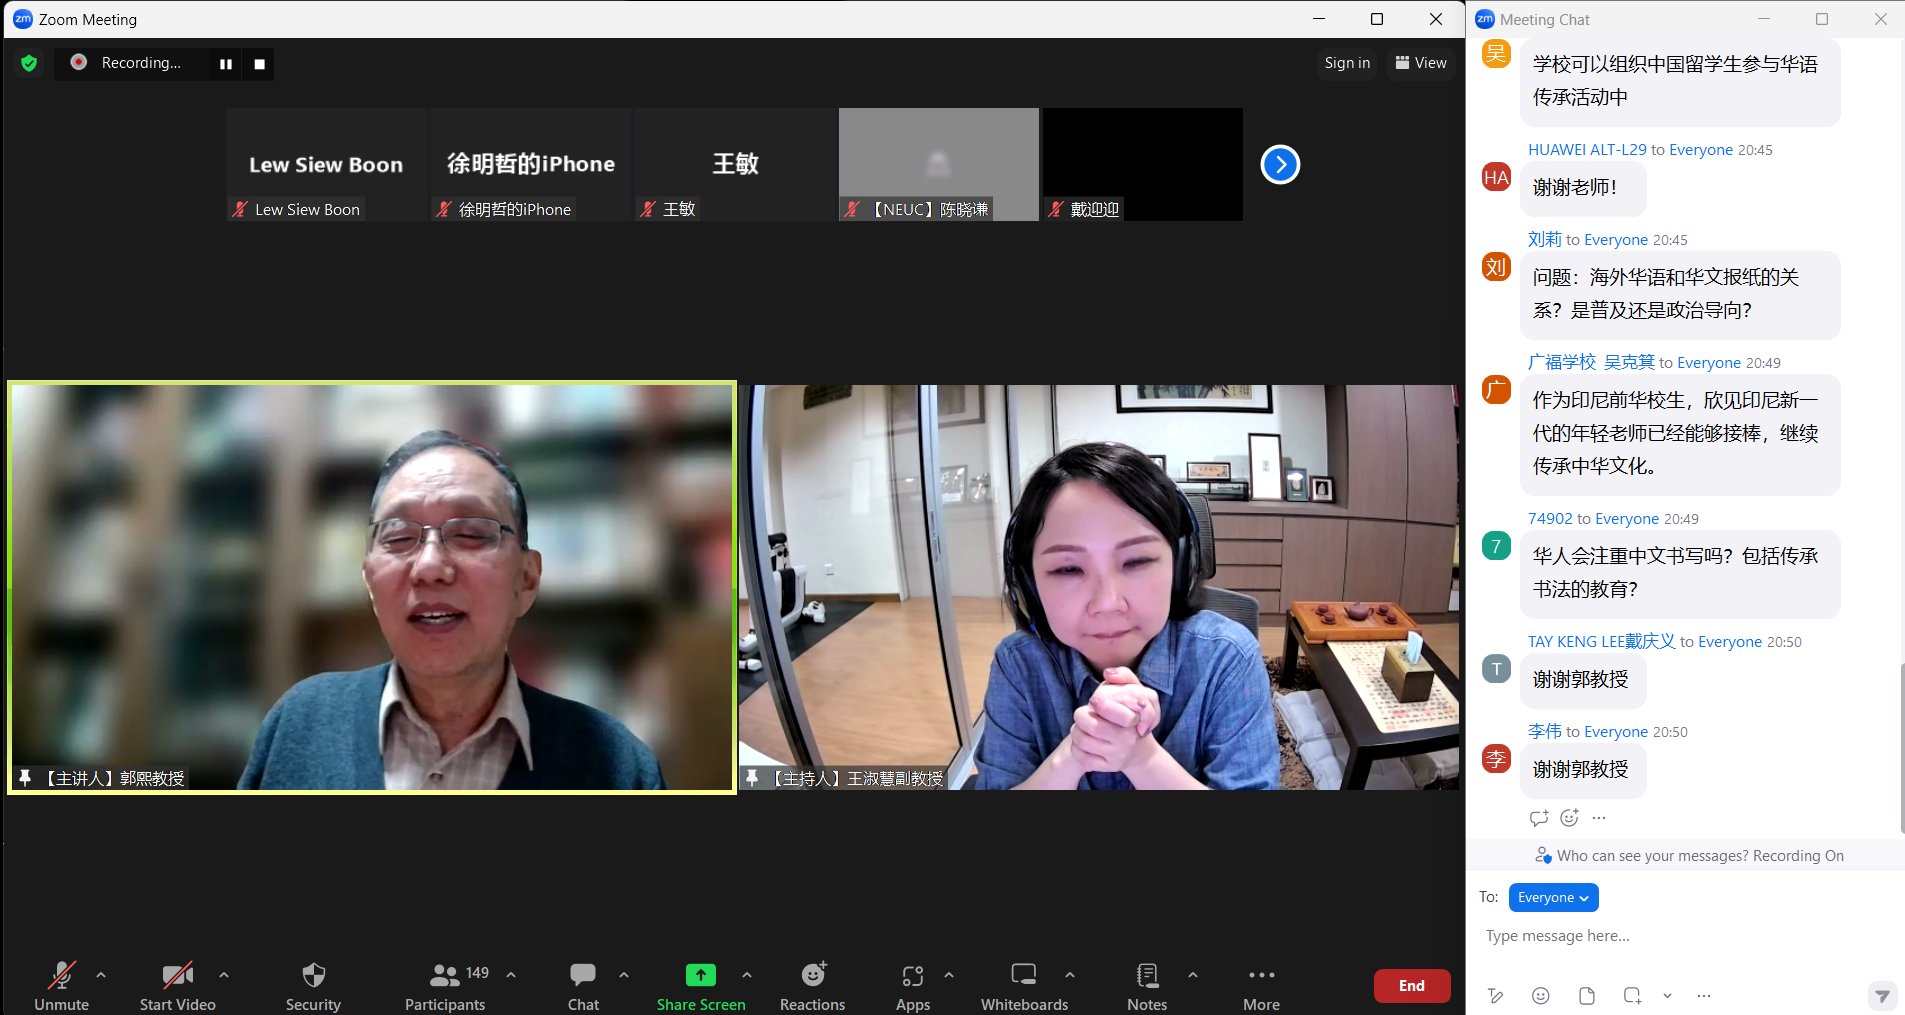Expand video options next to Start Video

point(224,975)
